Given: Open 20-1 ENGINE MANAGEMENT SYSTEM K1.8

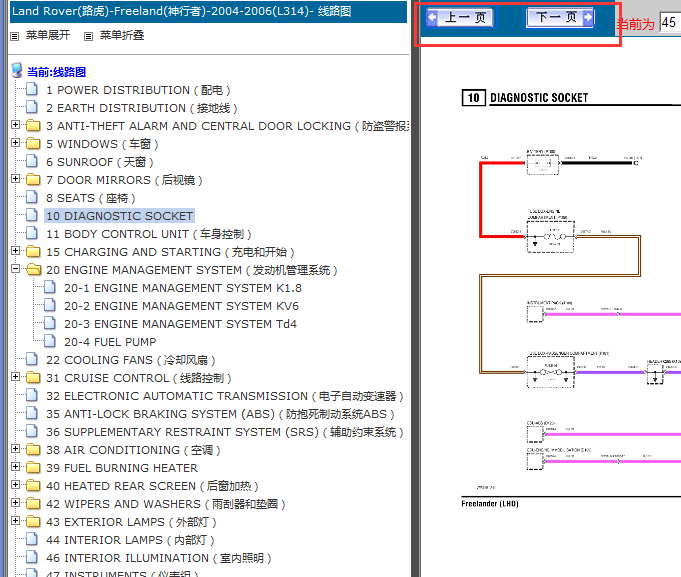Looking at the screenshot, I should 183,288.
